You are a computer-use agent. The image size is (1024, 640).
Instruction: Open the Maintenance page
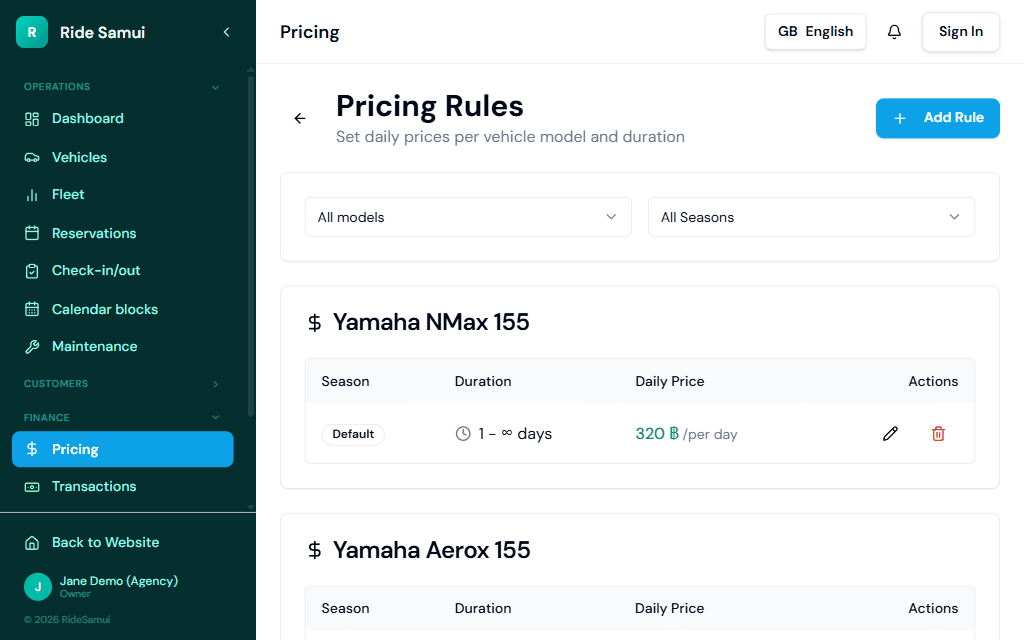click(123, 347)
